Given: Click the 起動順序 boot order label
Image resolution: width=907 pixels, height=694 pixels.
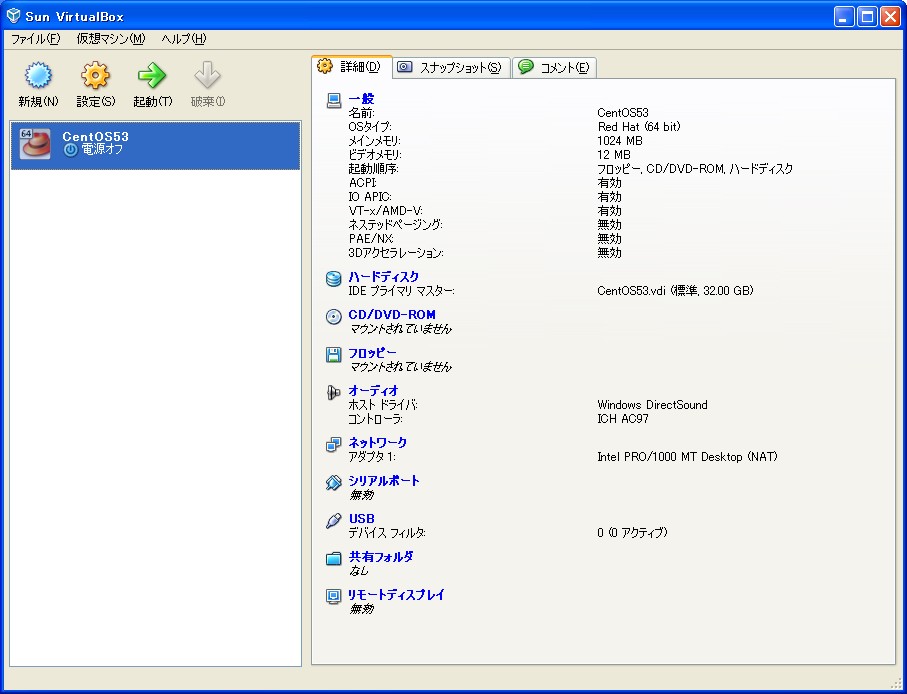Looking at the screenshot, I should click(373, 169).
